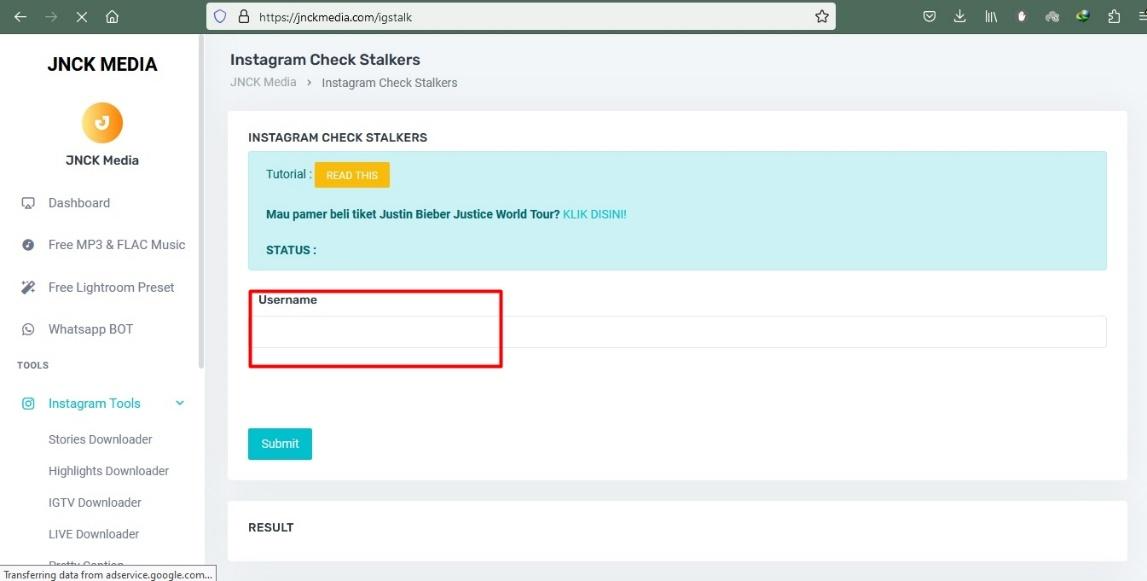The height and width of the screenshot is (581, 1147).
Task: Click the white extension icon after library
Action: 1022,16
